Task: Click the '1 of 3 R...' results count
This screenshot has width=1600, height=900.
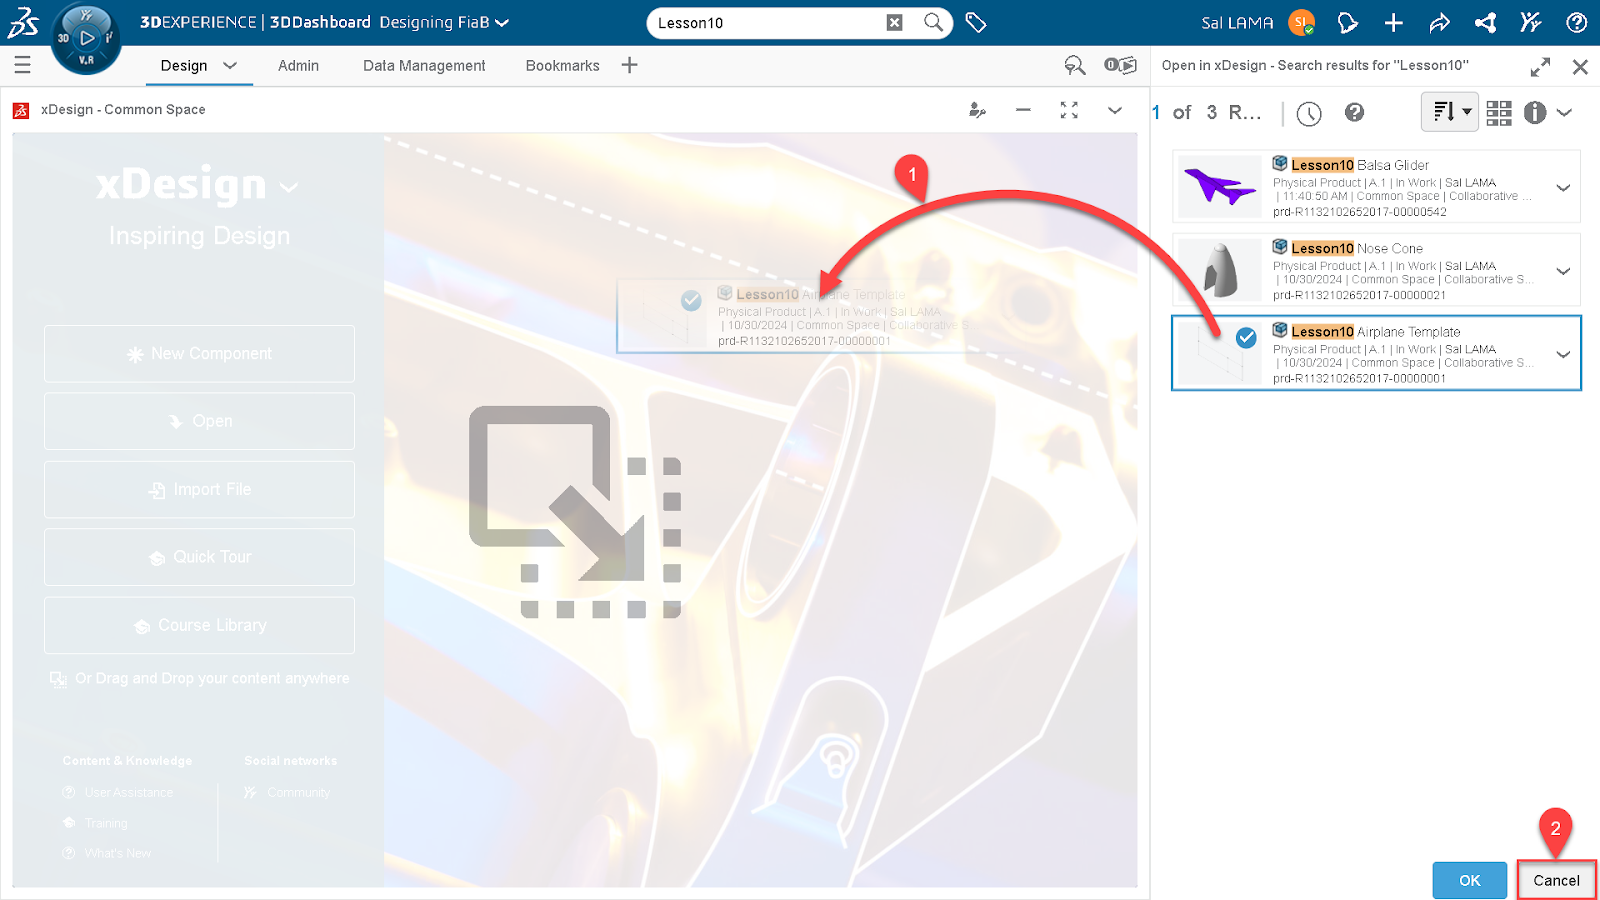Action: [1206, 112]
